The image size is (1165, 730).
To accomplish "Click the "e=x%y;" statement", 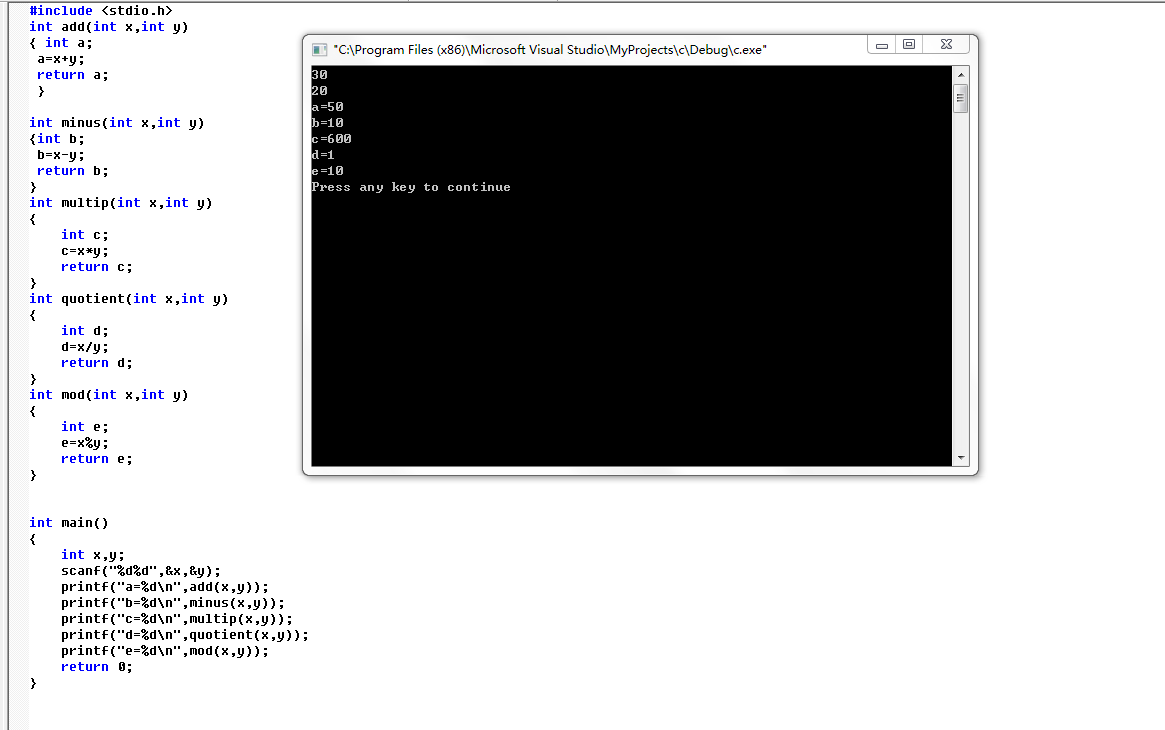I will (x=85, y=443).
